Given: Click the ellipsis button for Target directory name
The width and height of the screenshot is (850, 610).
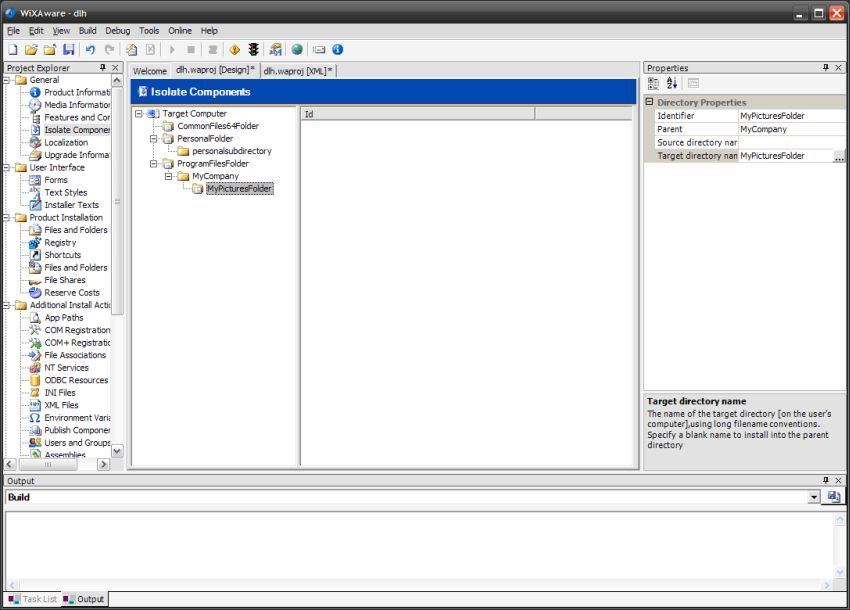Looking at the screenshot, I should pyautogui.click(x=839, y=156).
